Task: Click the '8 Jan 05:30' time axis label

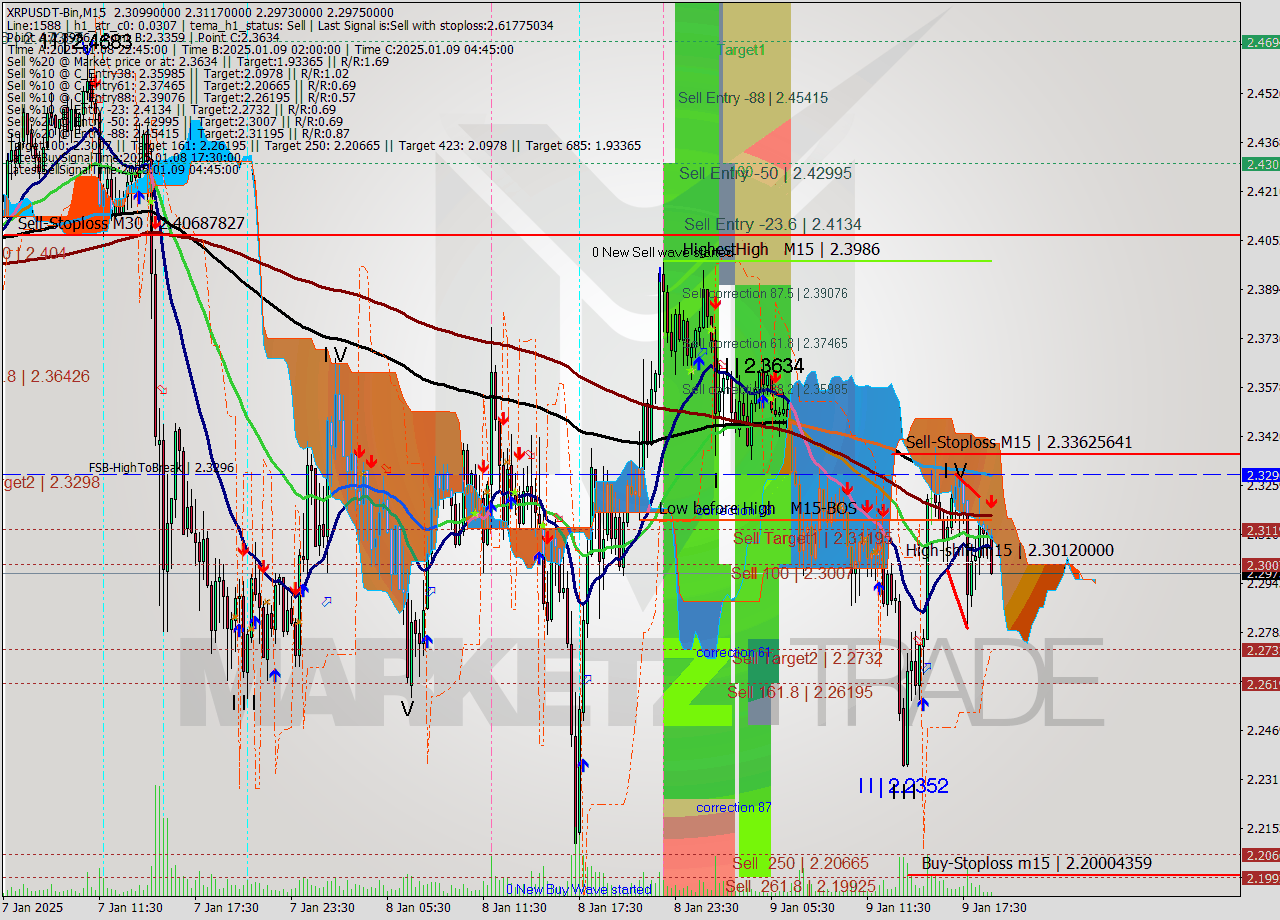Action: pyautogui.click(x=418, y=908)
